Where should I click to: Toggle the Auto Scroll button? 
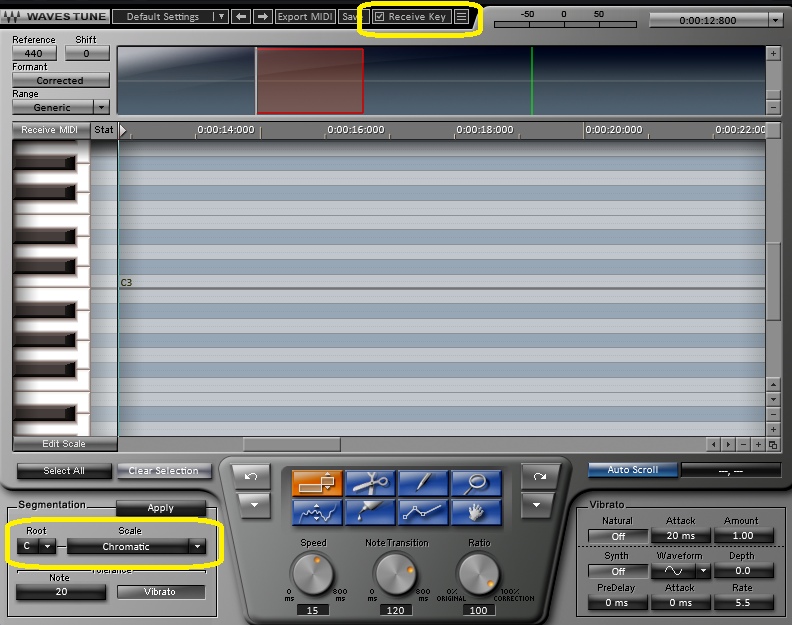point(632,469)
